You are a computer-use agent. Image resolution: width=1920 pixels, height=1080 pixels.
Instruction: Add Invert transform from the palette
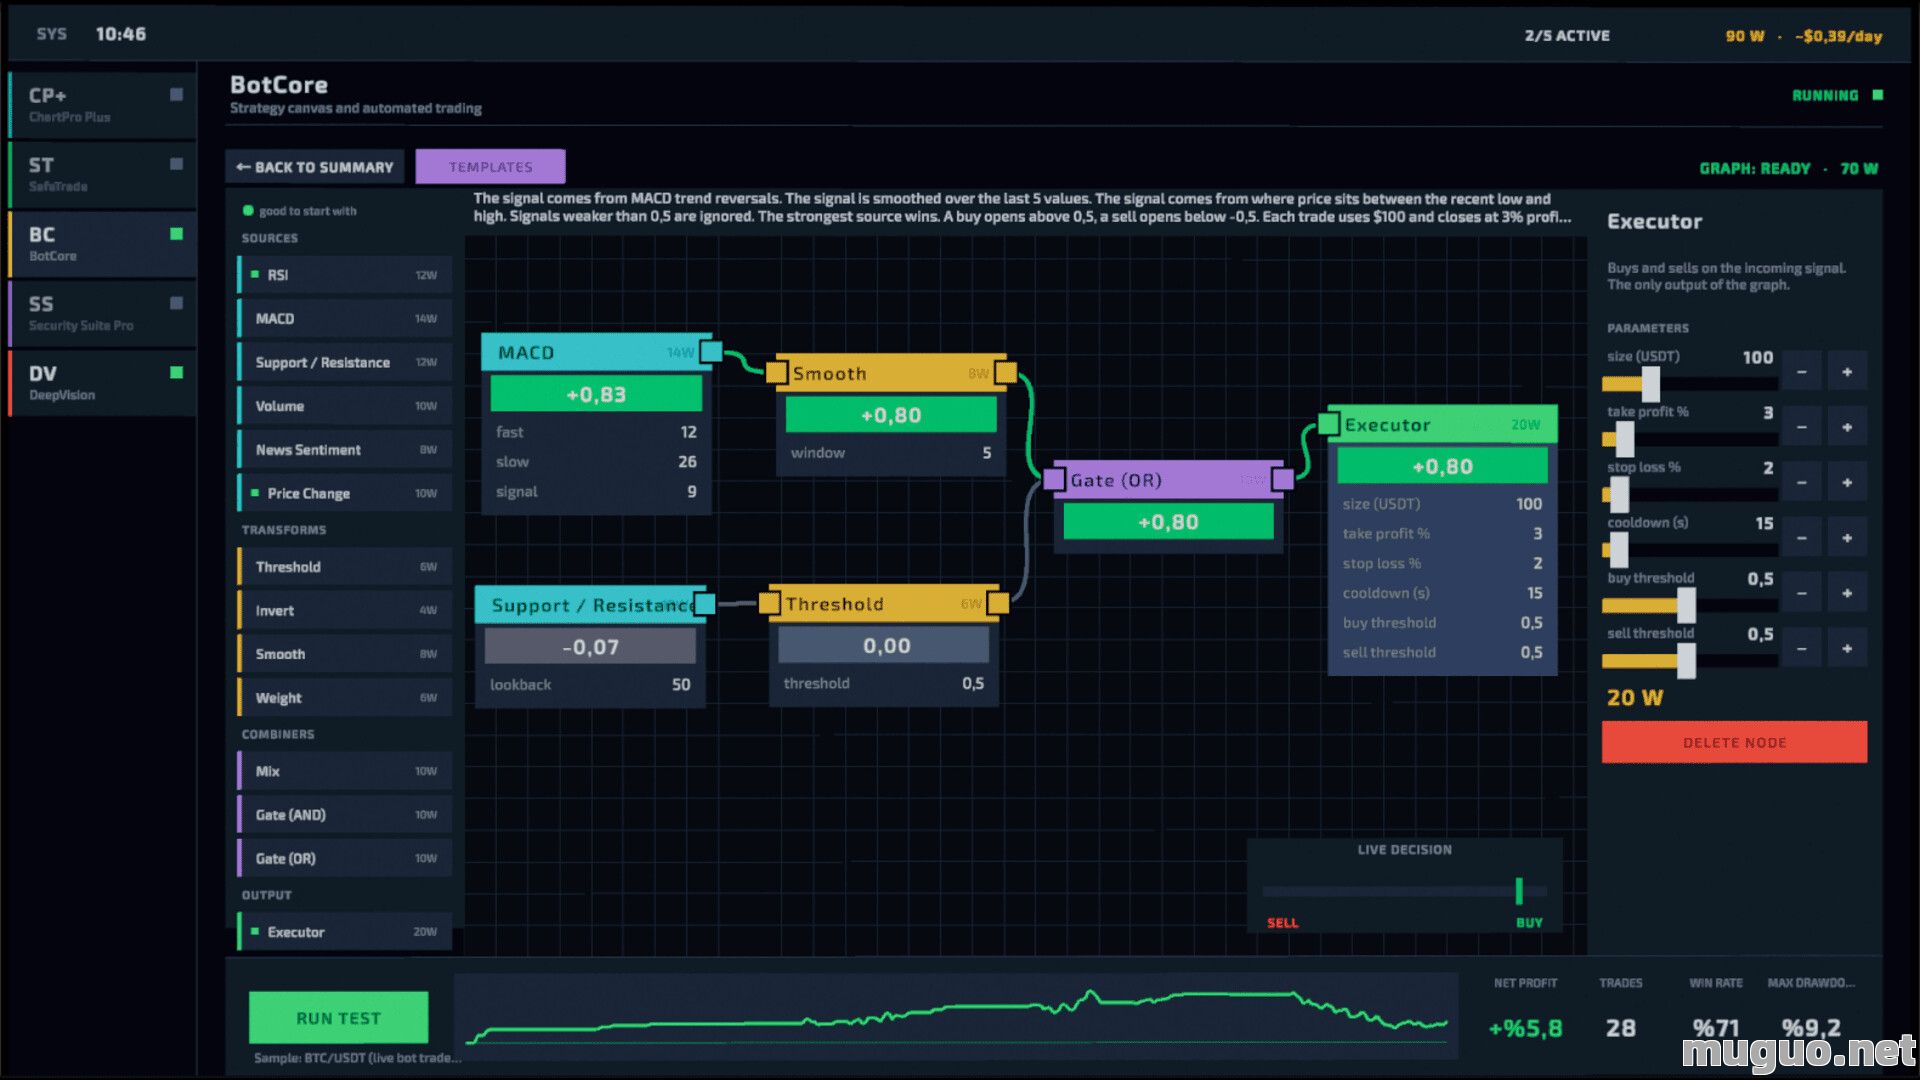coord(345,610)
